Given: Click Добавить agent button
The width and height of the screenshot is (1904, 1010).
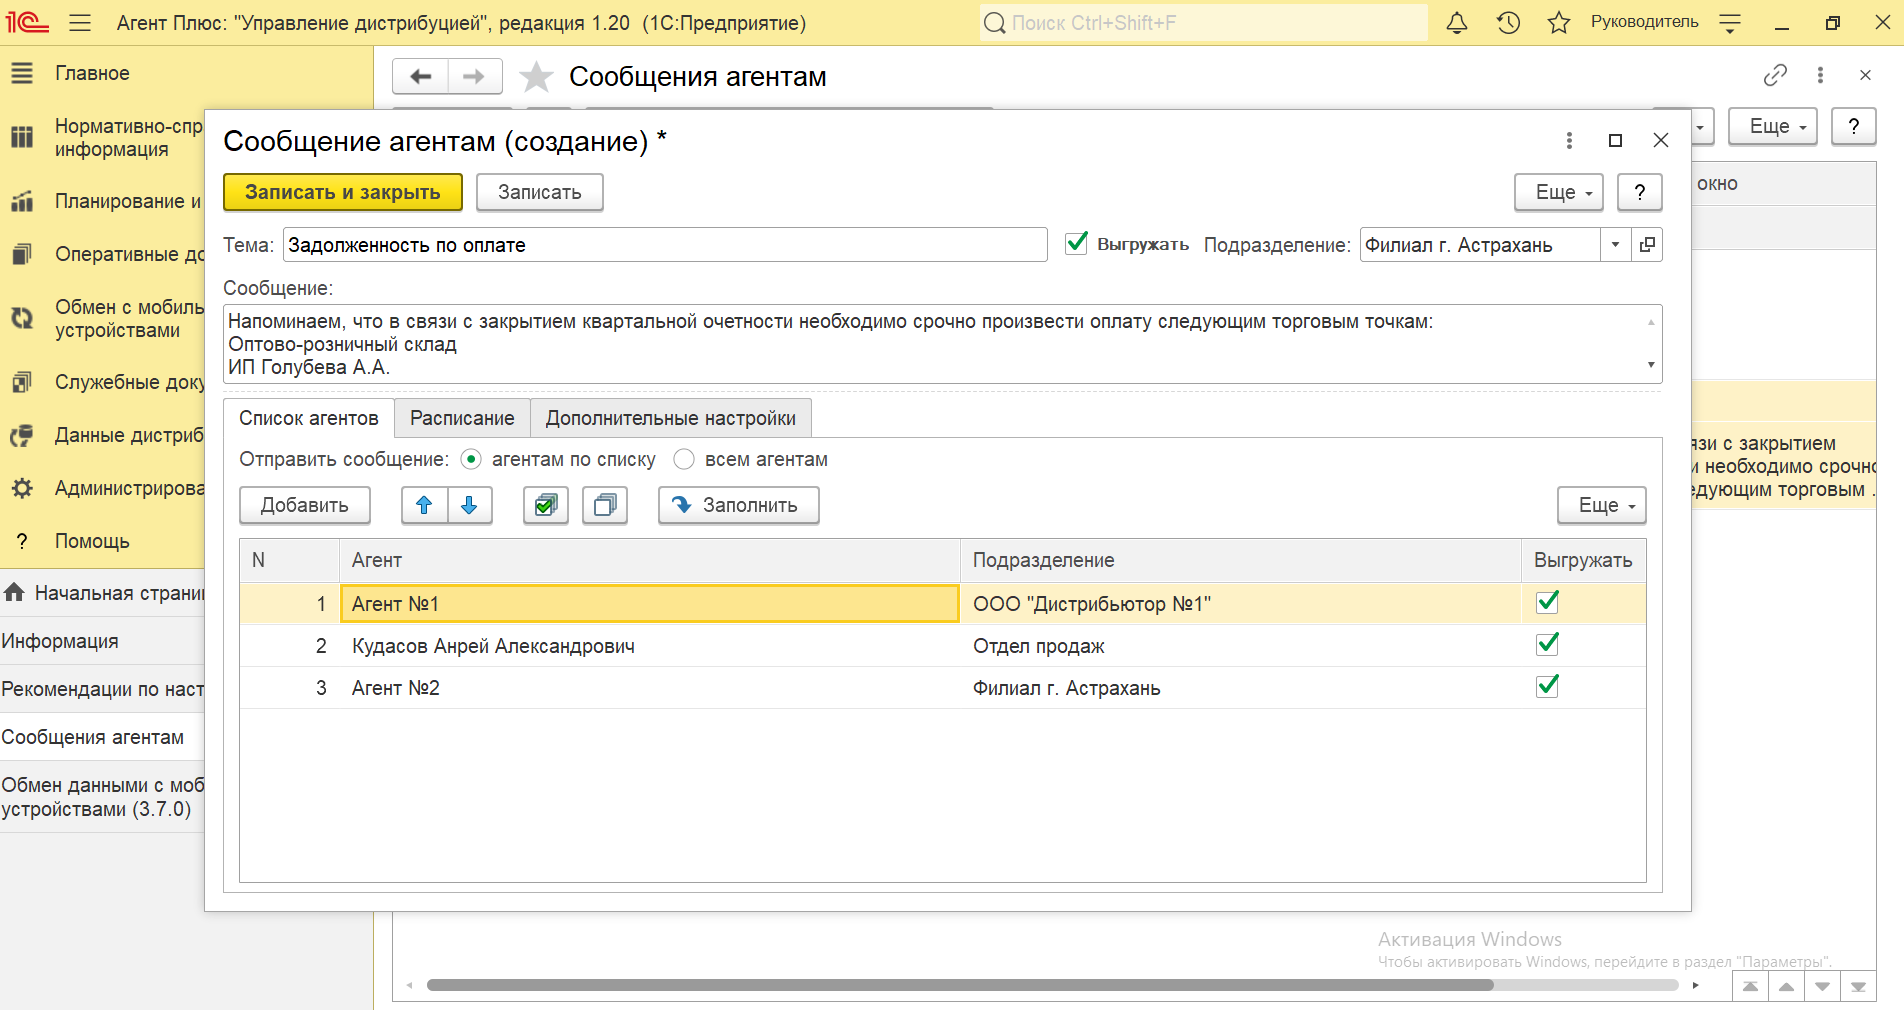Looking at the screenshot, I should click(305, 505).
